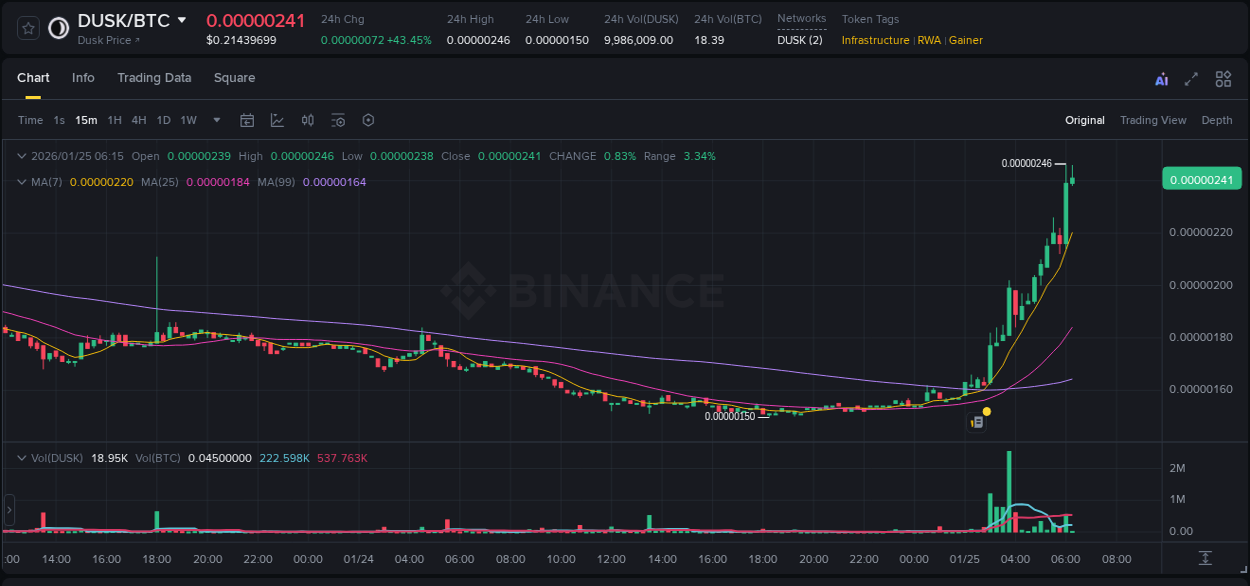
Task: Open the chart settings gear icon
Action: (368, 120)
